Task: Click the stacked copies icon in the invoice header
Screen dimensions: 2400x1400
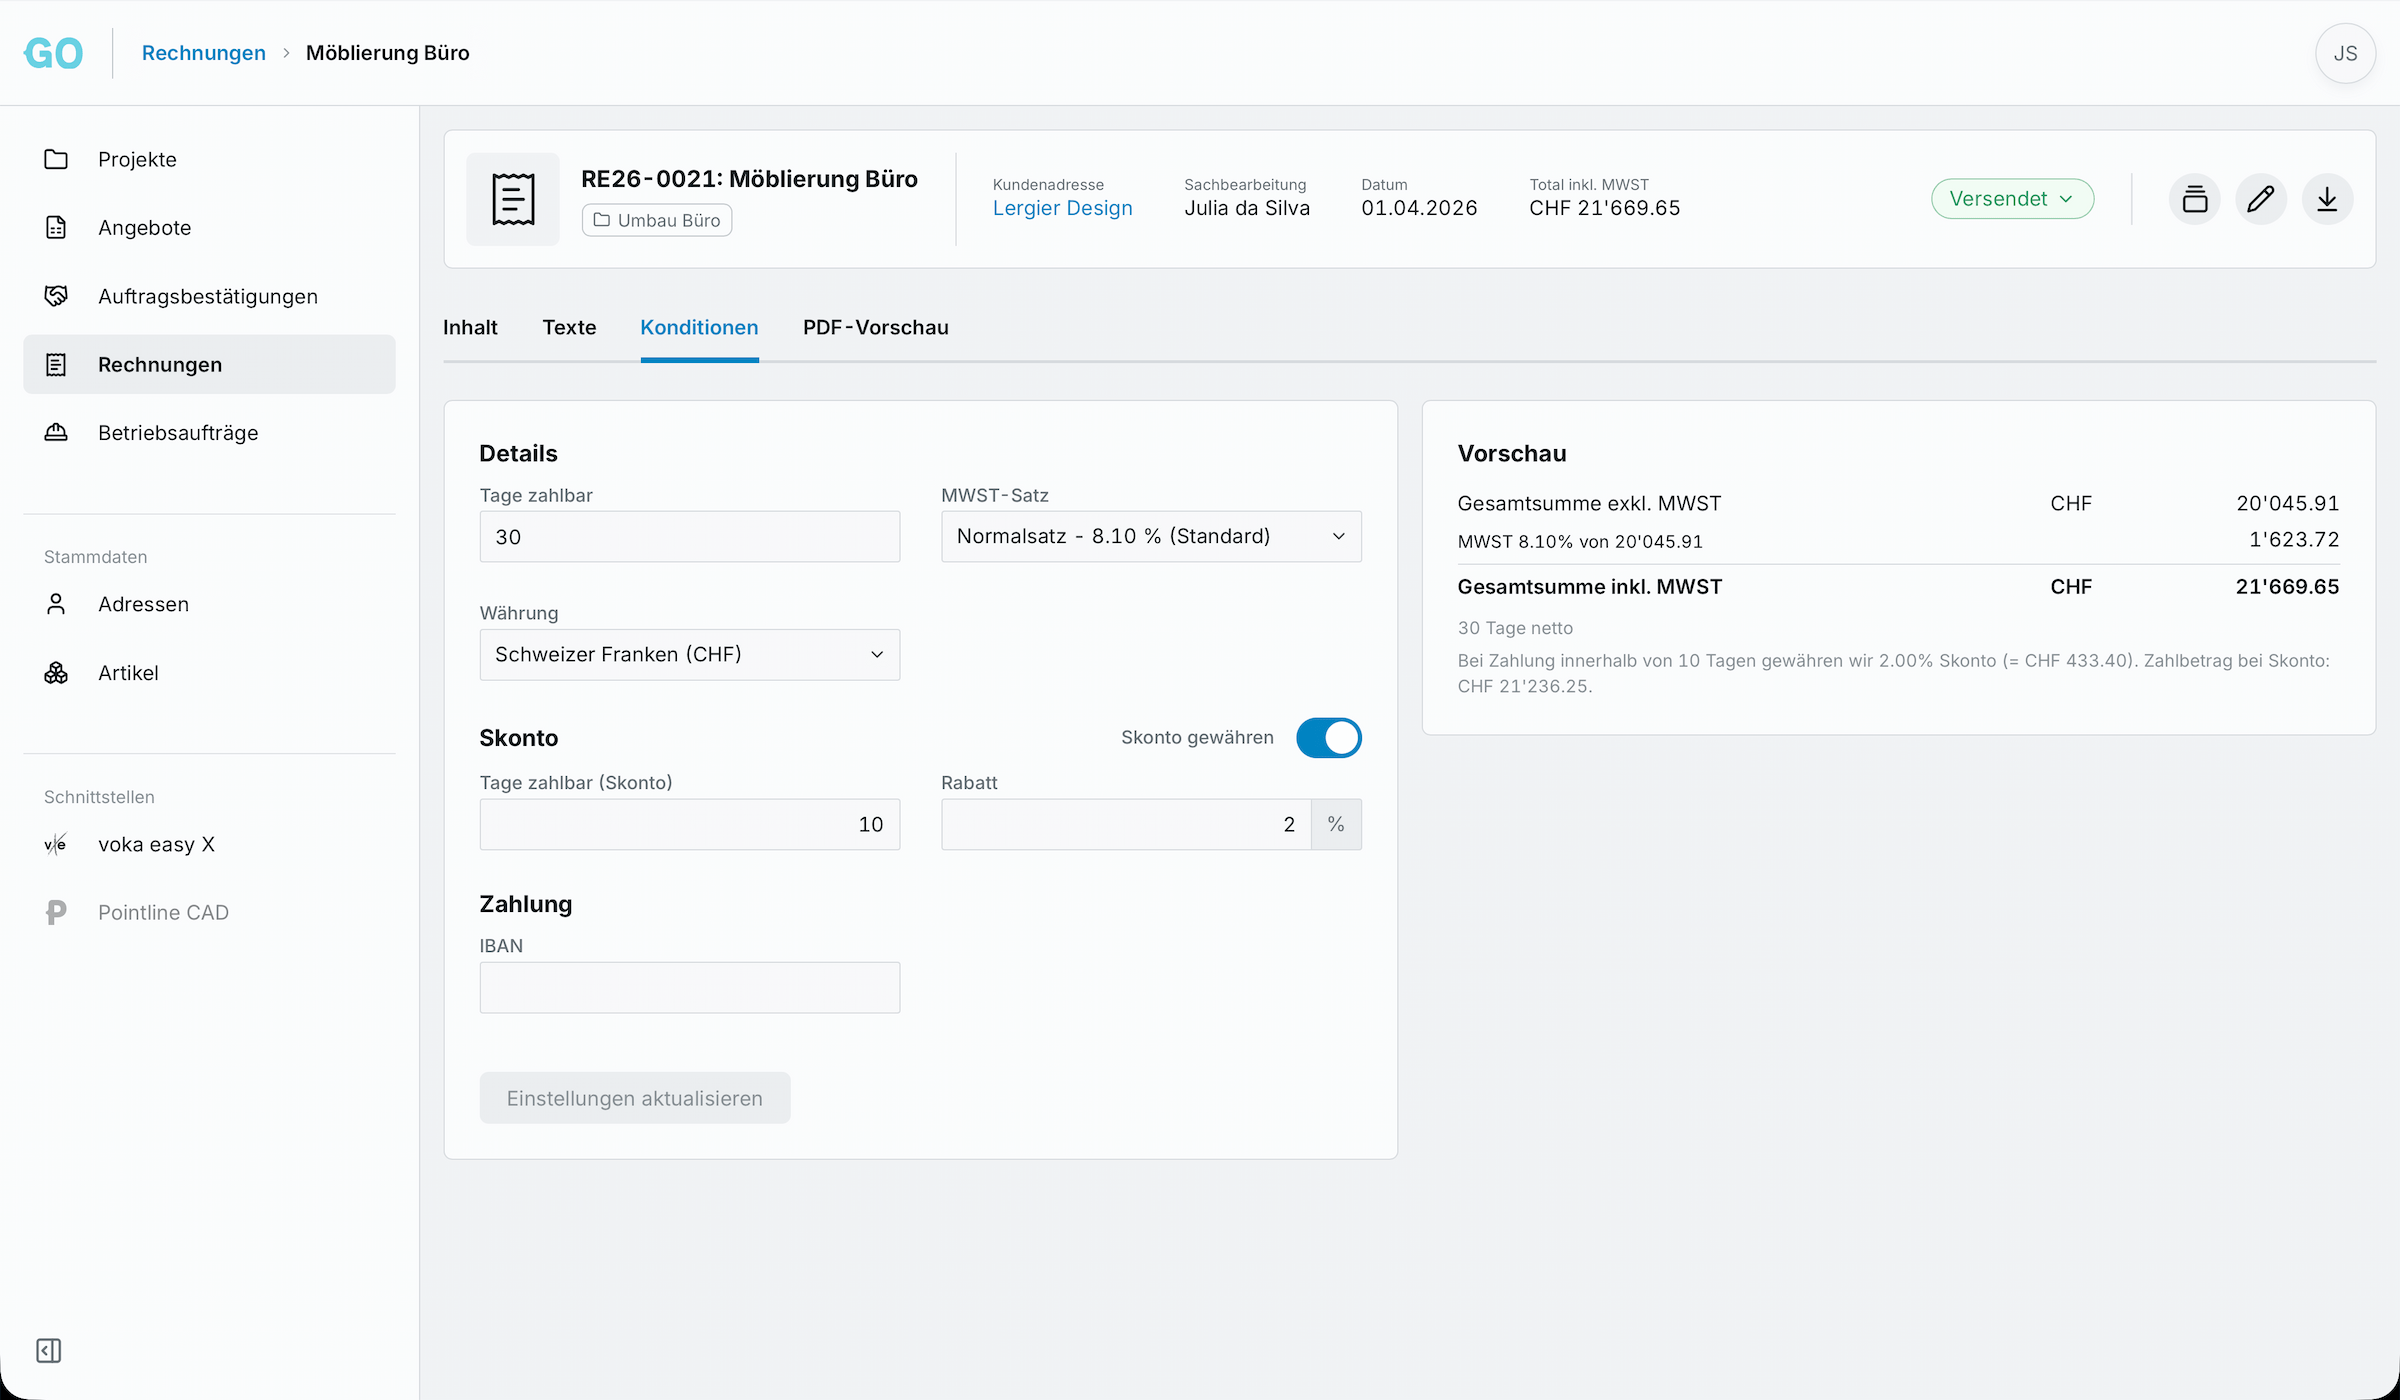Action: [x=2195, y=199]
